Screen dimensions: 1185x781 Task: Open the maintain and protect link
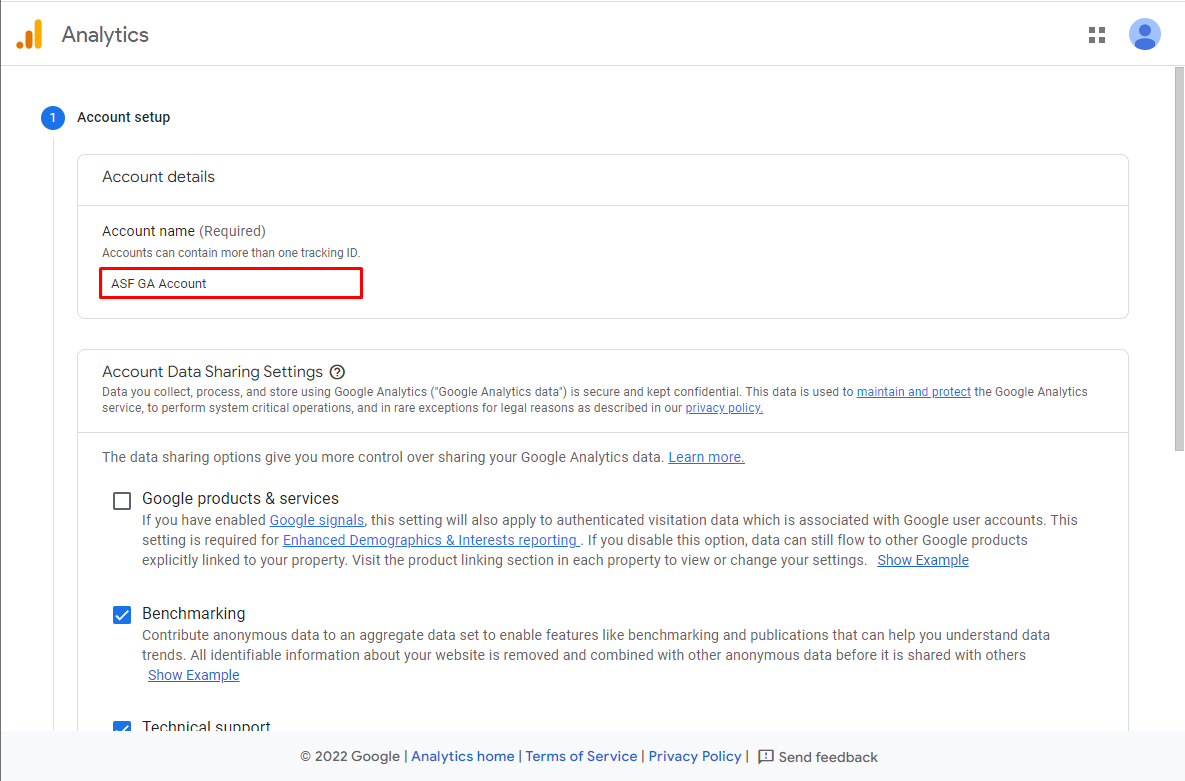(x=913, y=392)
